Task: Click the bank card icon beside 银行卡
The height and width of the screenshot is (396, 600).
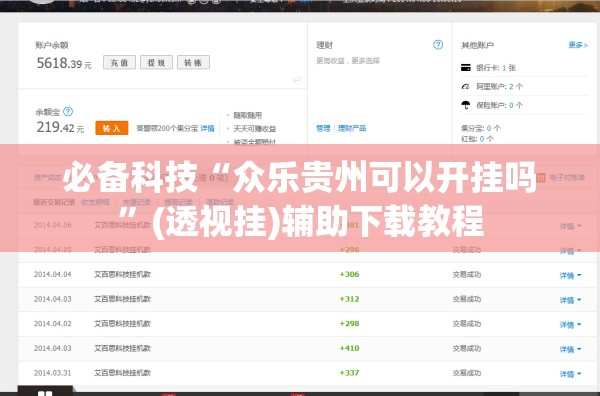Action: click(x=466, y=68)
